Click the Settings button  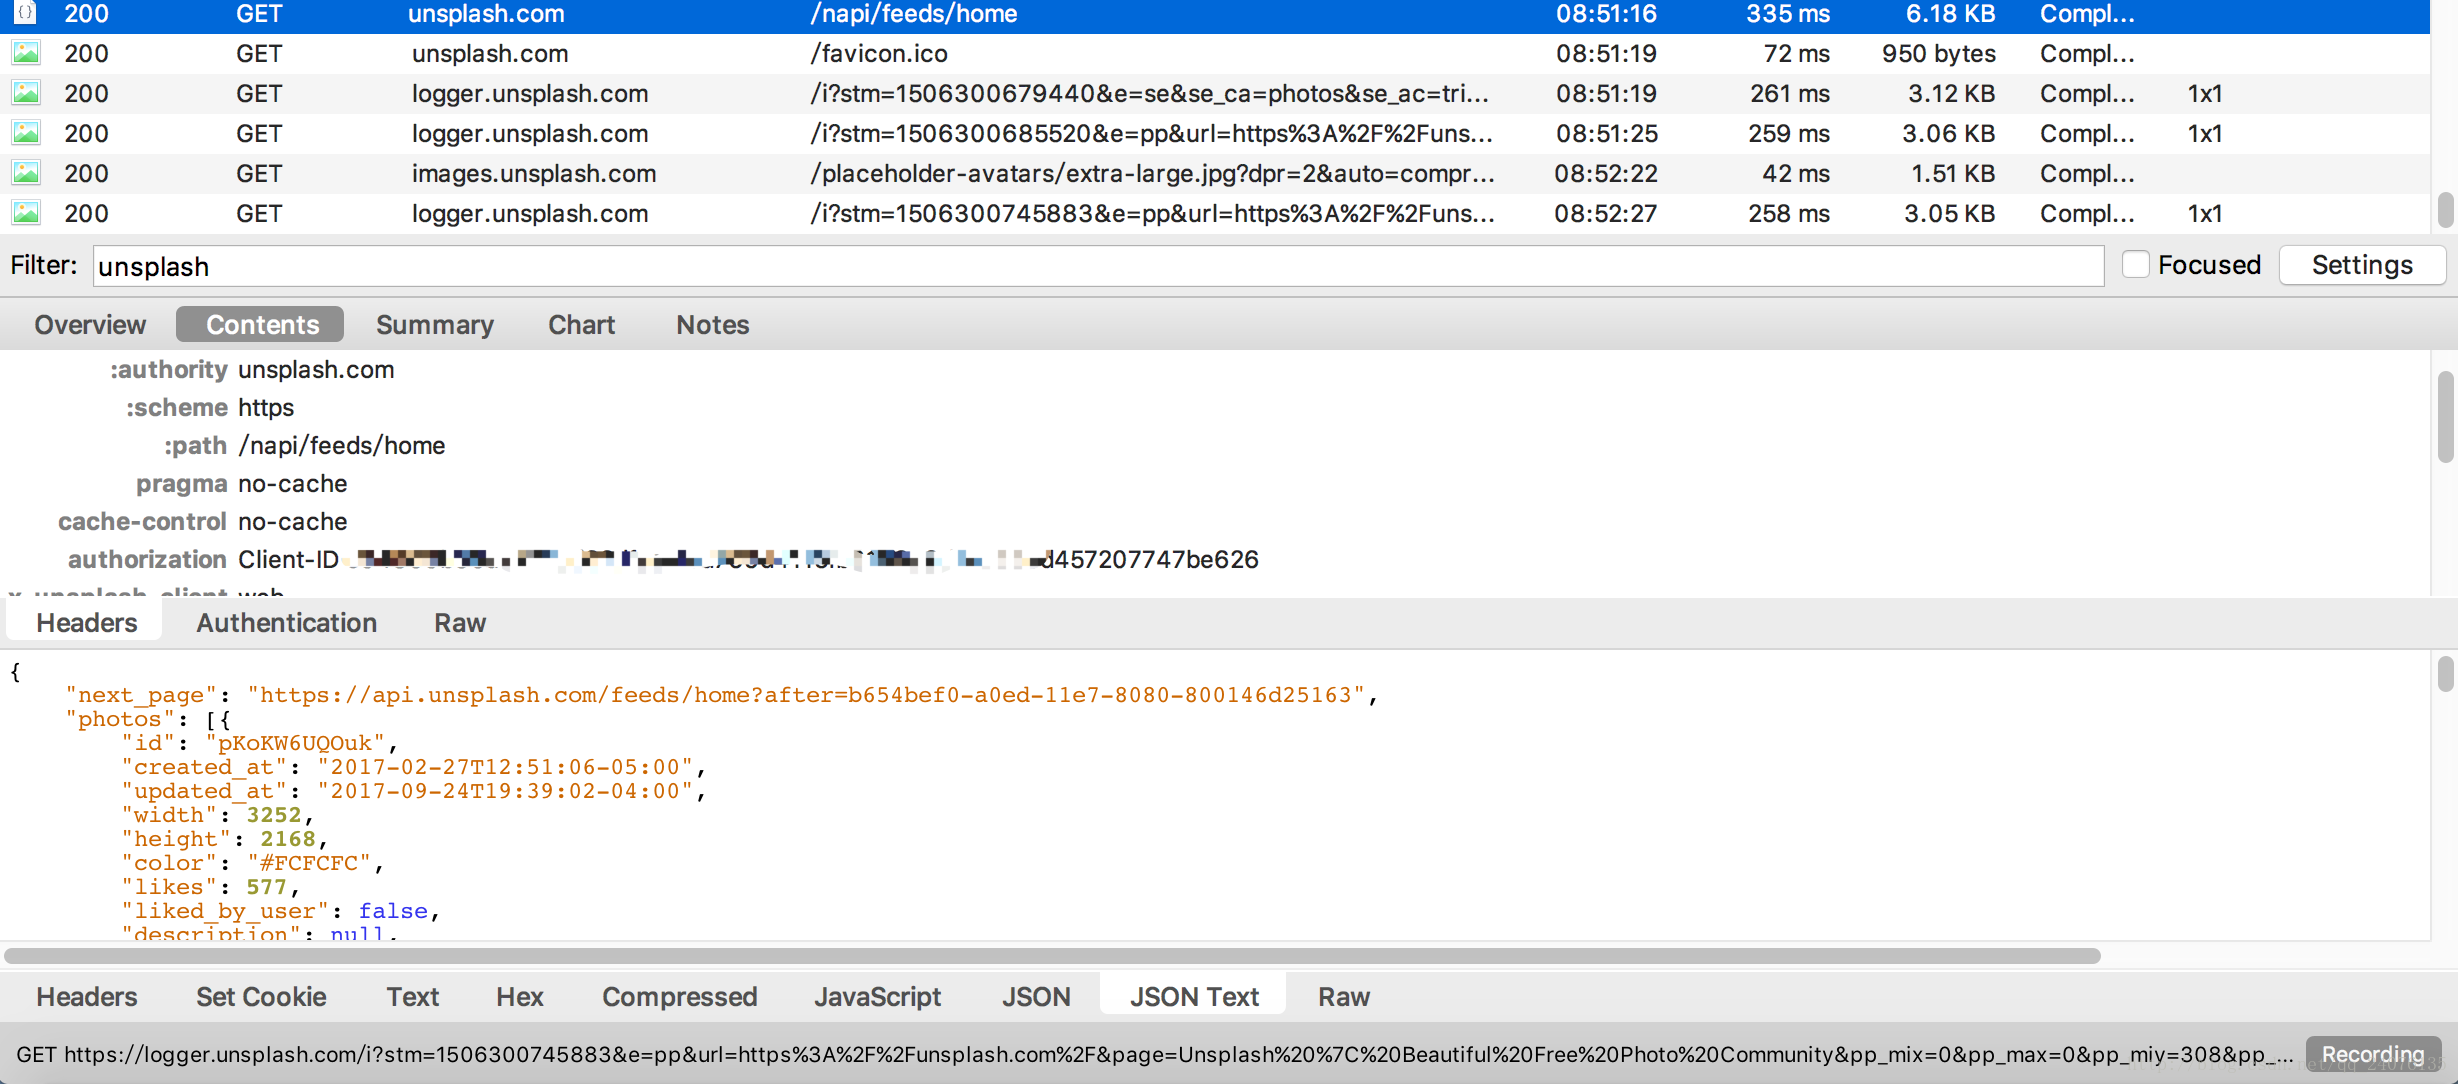(x=2359, y=263)
